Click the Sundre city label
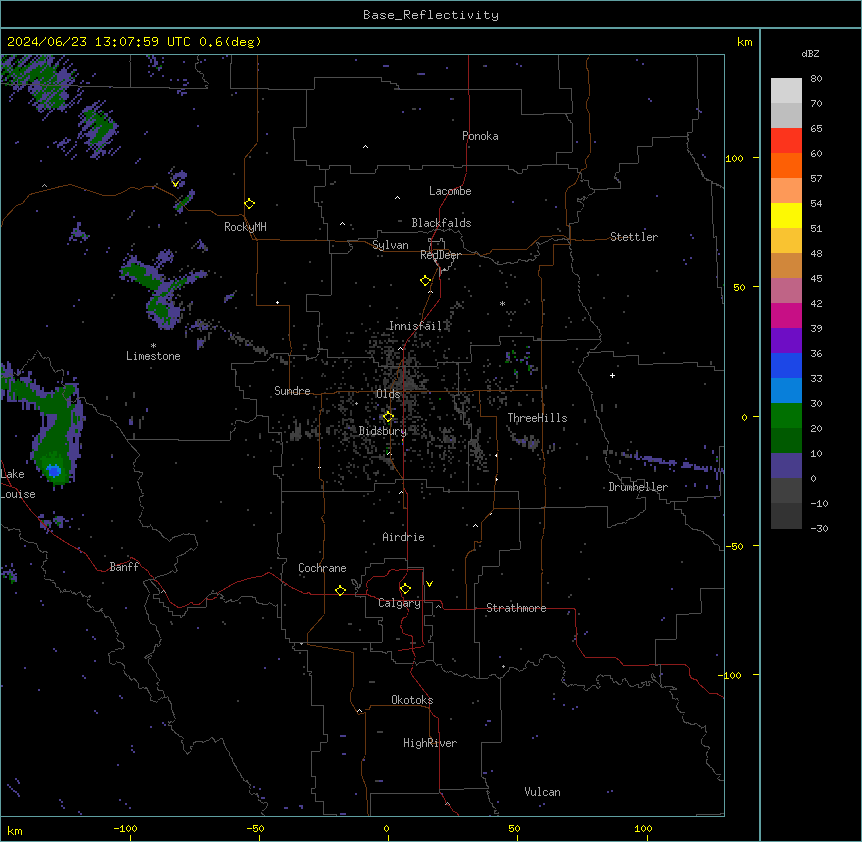 292,391
